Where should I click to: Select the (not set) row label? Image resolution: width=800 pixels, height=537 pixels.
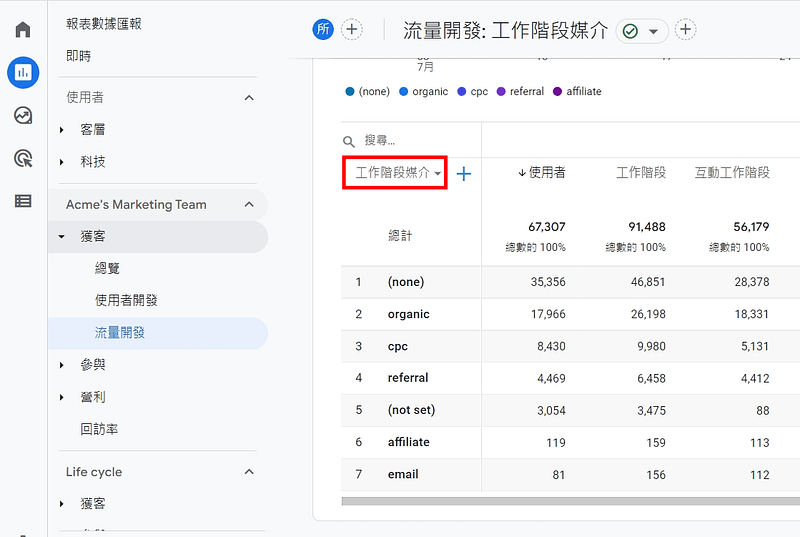click(411, 410)
